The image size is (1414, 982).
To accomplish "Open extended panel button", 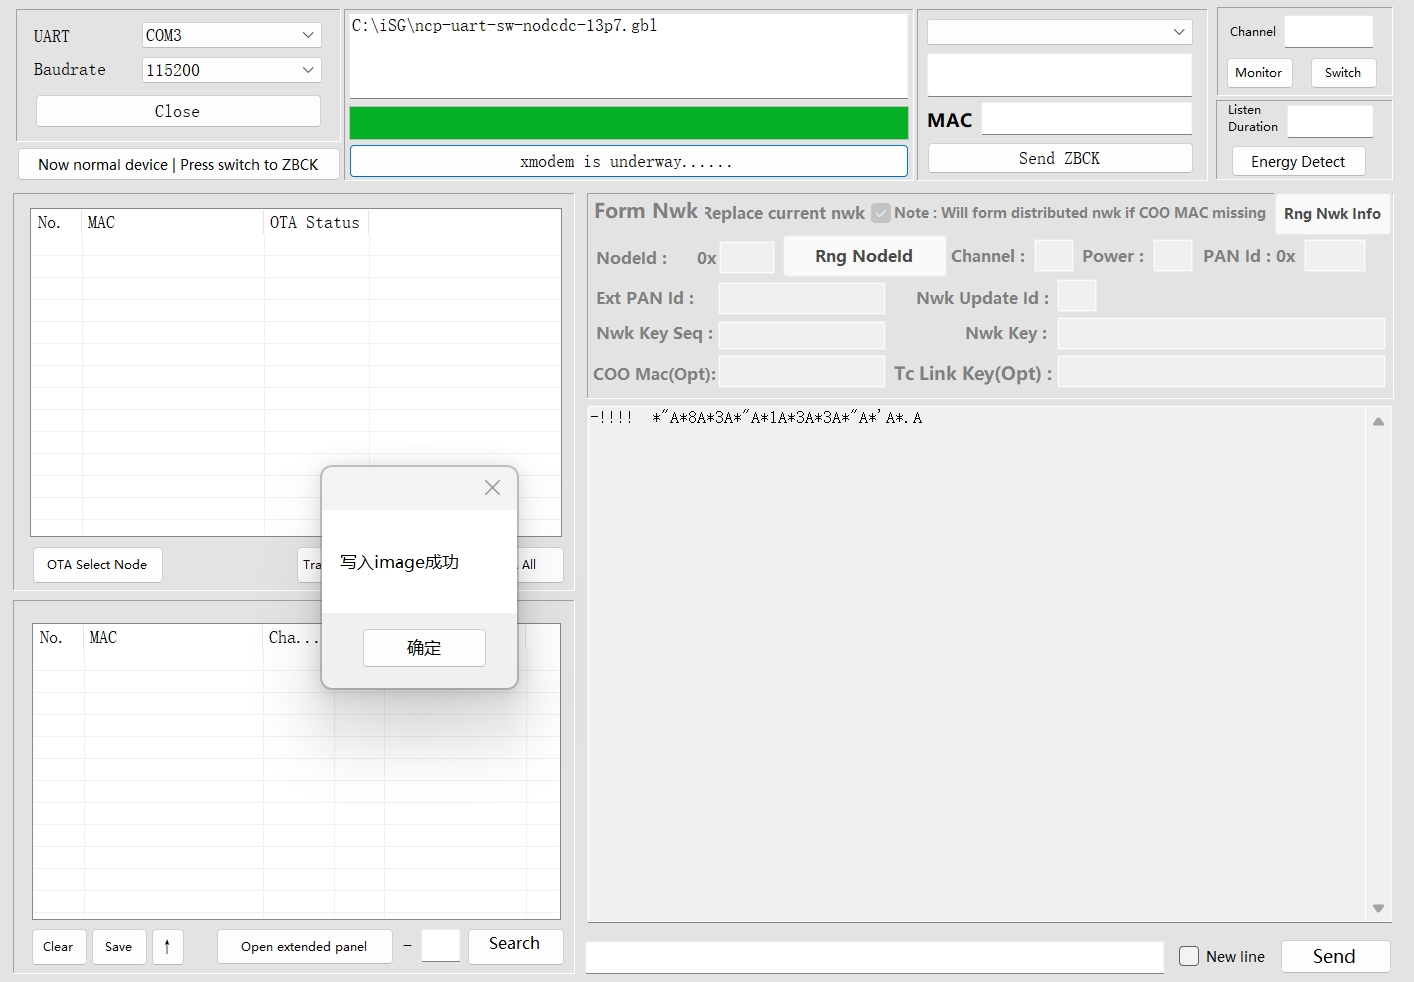I will tap(304, 946).
